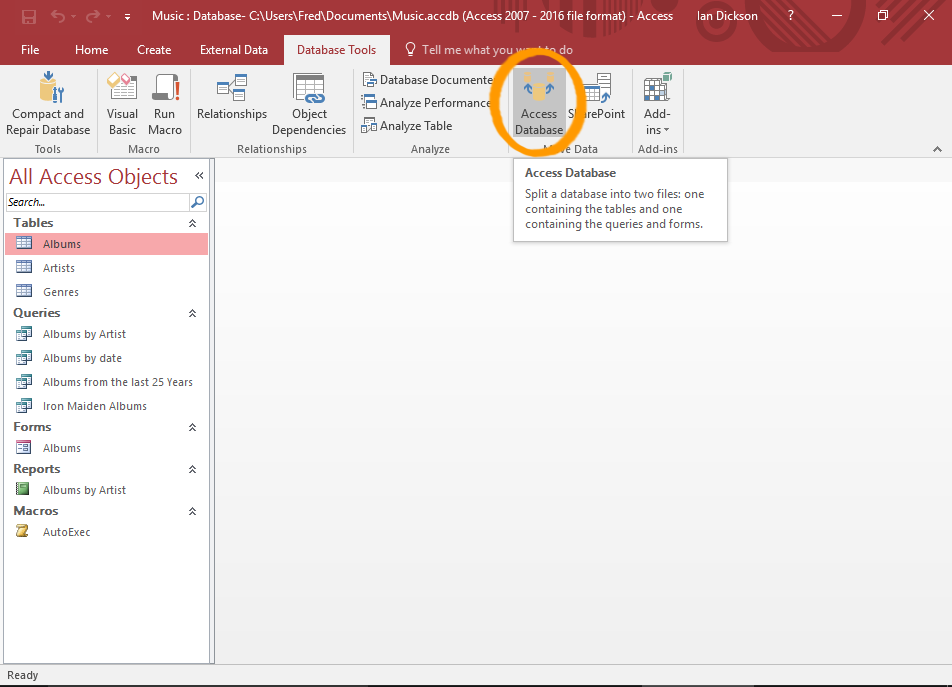Click the navigation pane Search box
This screenshot has height=687, width=952.
98,202
